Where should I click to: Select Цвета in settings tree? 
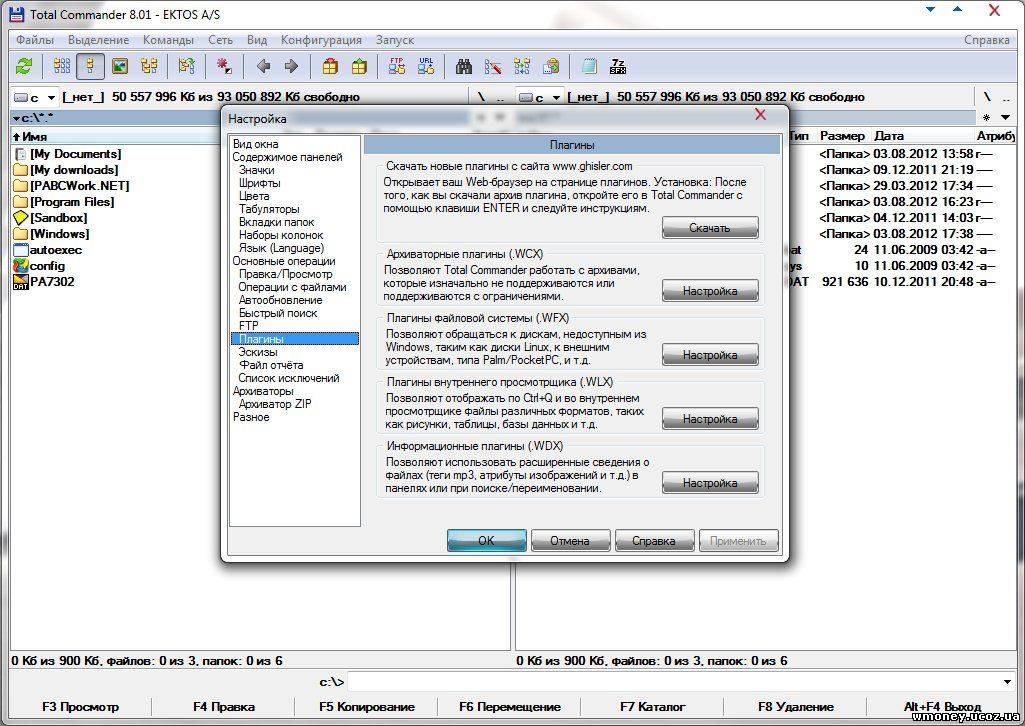pos(254,196)
